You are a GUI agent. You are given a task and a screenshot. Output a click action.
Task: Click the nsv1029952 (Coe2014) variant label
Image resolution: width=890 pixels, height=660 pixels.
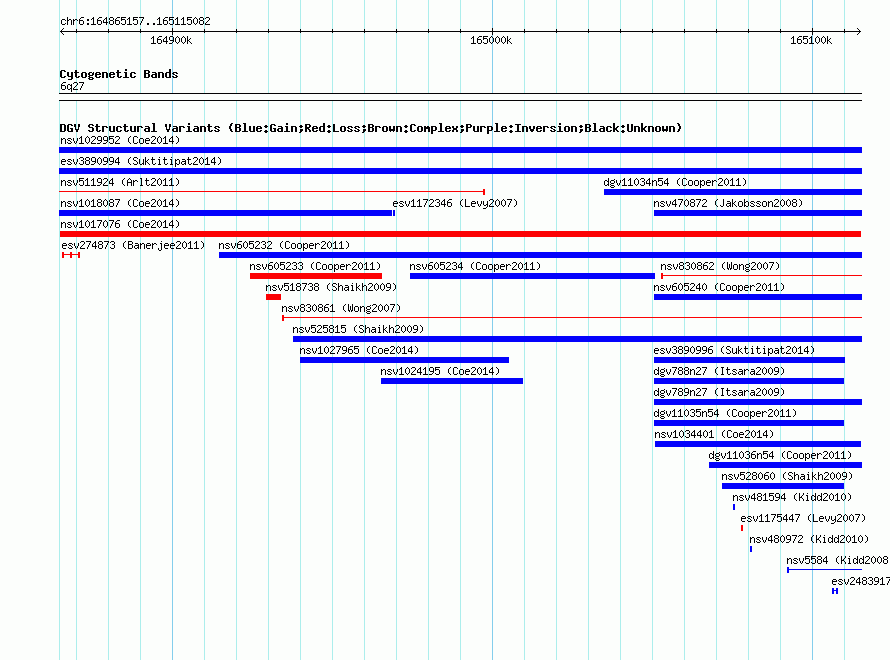(x=120, y=140)
